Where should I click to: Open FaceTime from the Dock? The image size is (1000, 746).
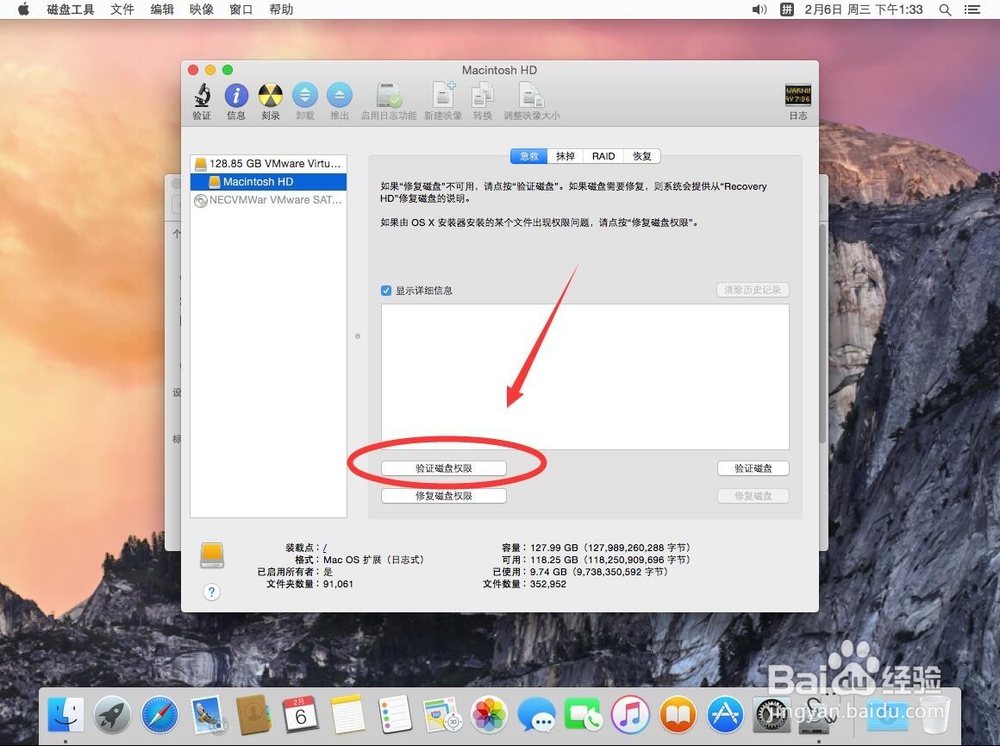(x=583, y=714)
